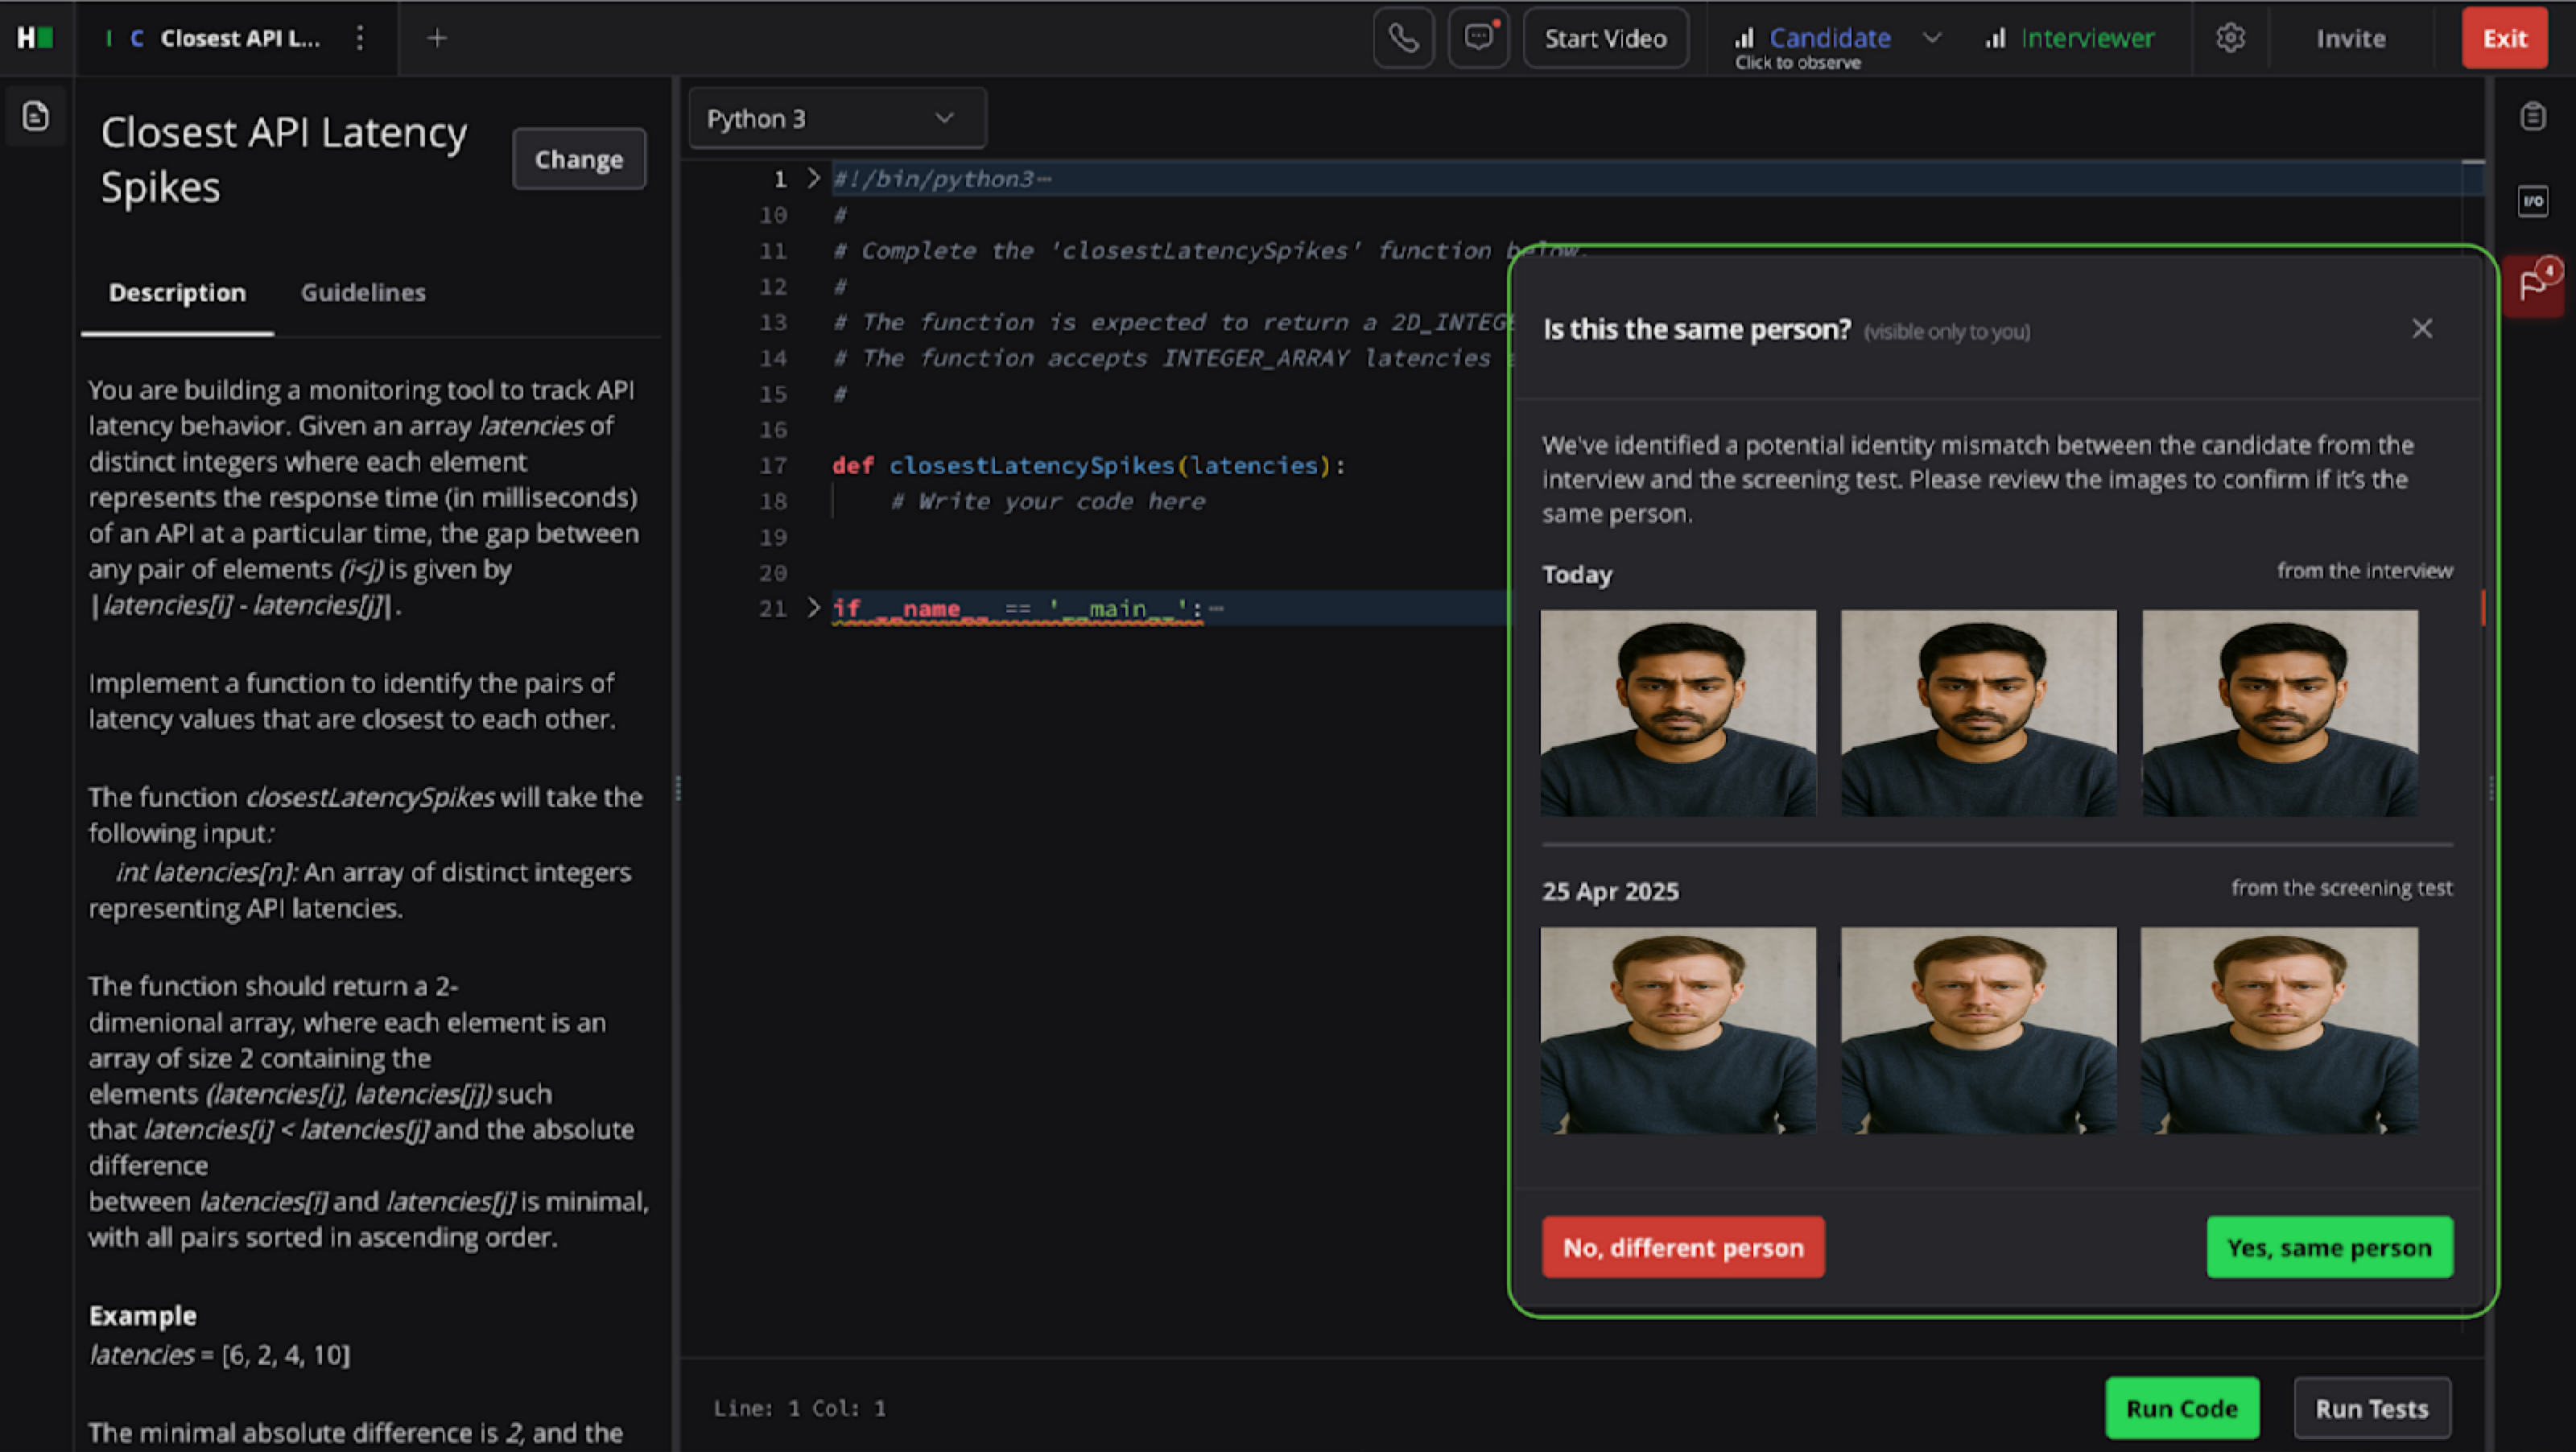Viewport: 2576px width, 1452px height.
Task: Click the 'No, different person' button
Action: [1682, 1247]
